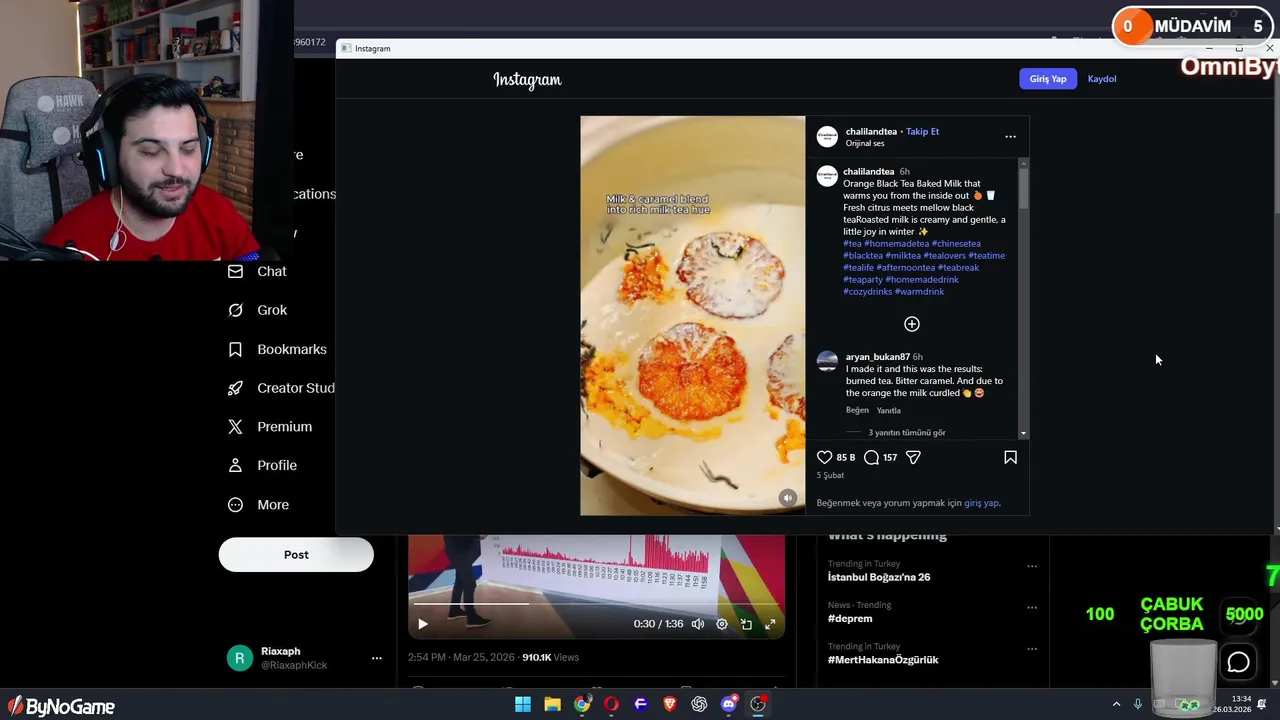Seek on the X video progress bar

(x=596, y=603)
